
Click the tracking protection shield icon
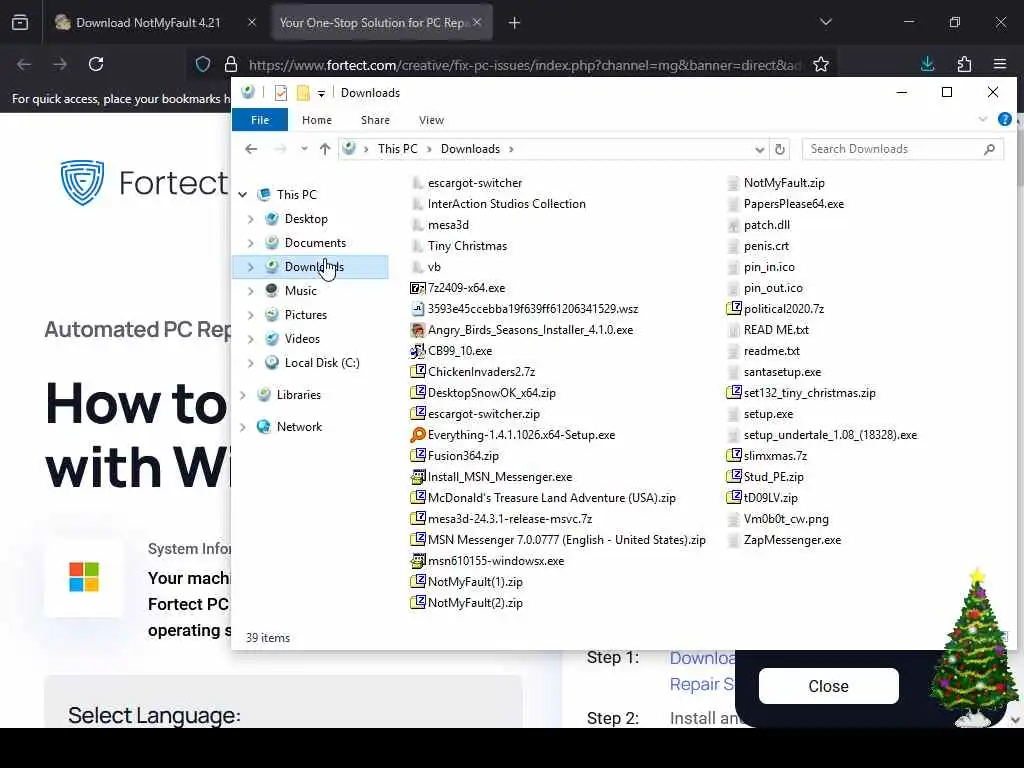(x=203, y=64)
